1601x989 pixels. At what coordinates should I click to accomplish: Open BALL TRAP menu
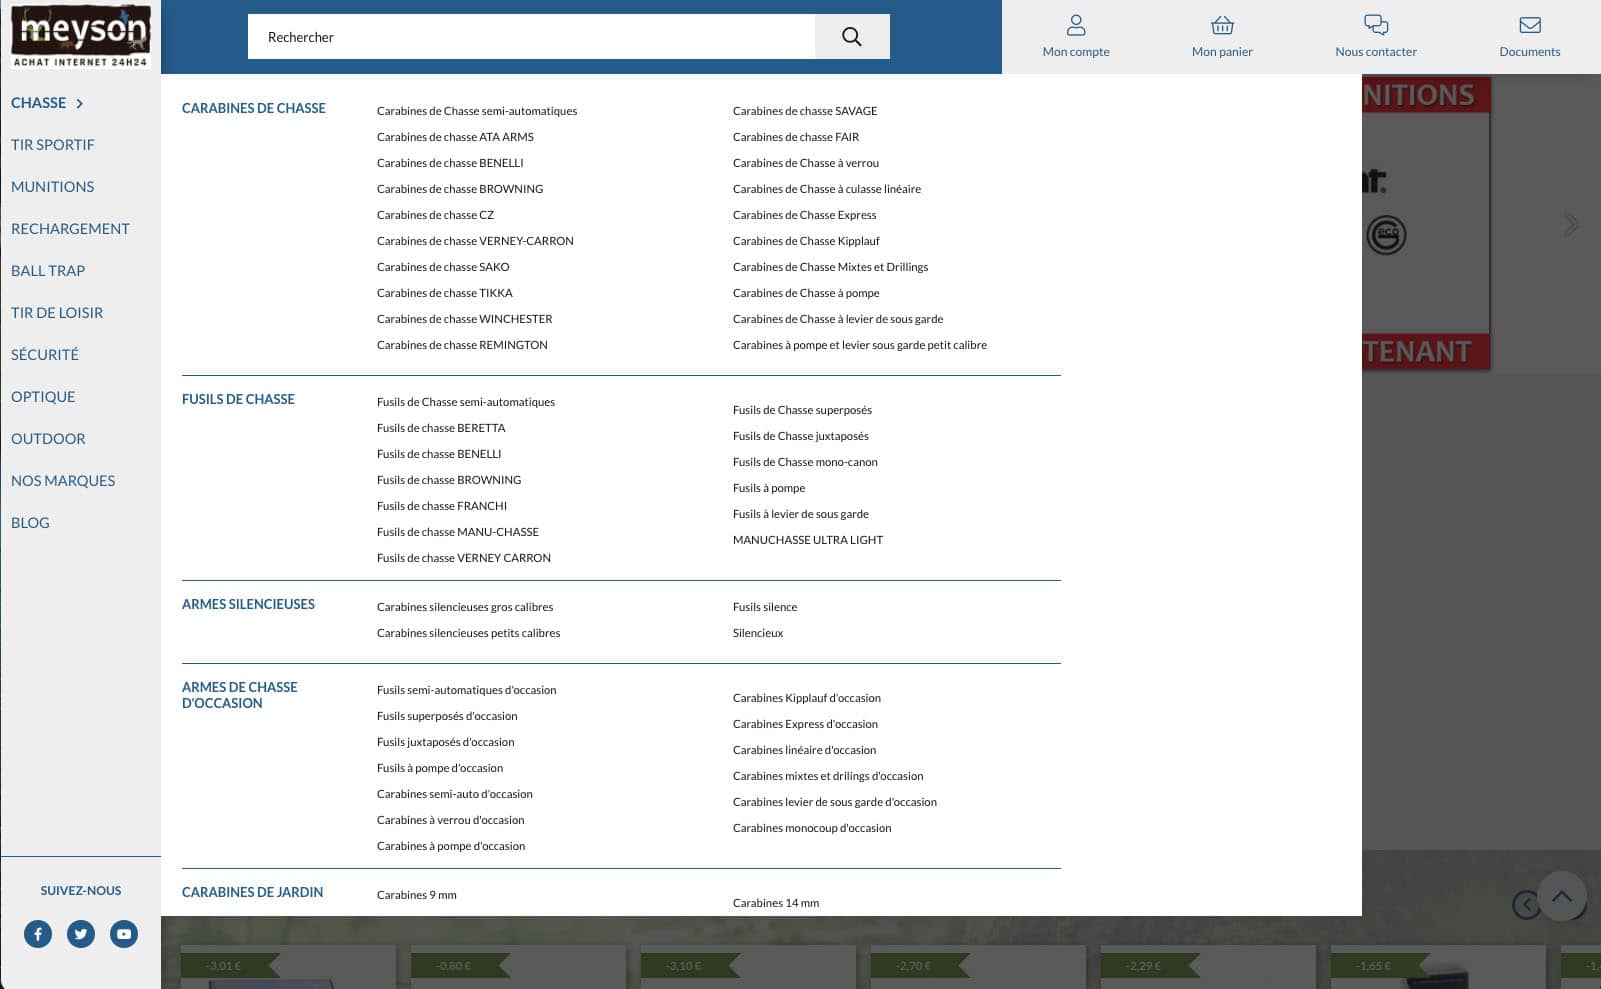click(x=48, y=271)
